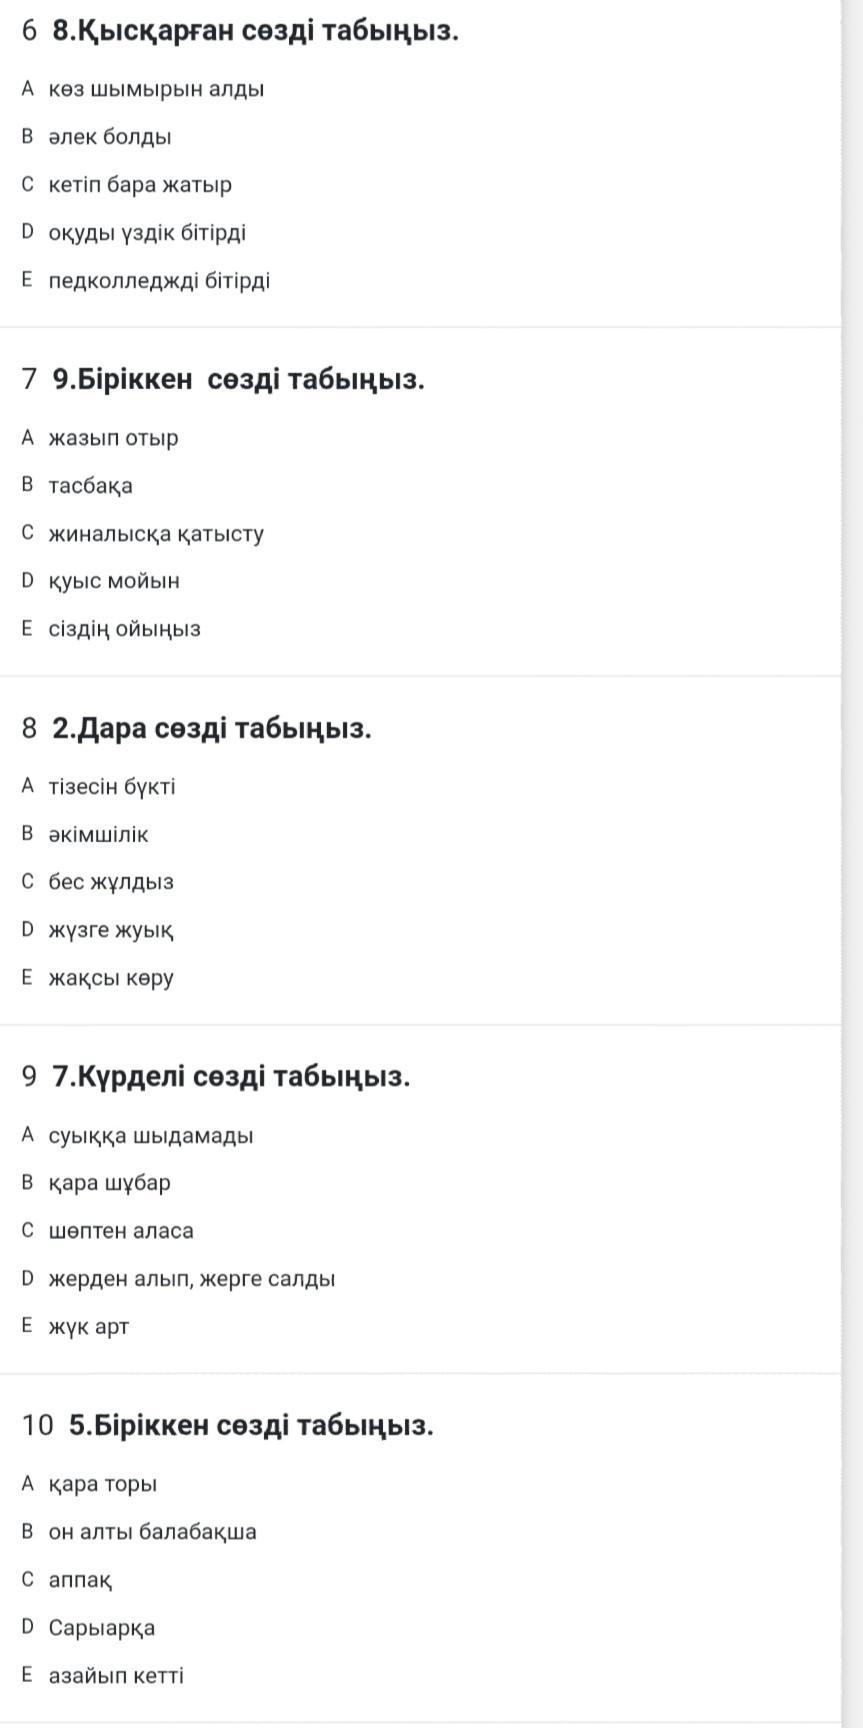Viewport: 863px width, 1728px height.
Task: Select option A 'тізесін бүкті'
Action: pos(112,786)
